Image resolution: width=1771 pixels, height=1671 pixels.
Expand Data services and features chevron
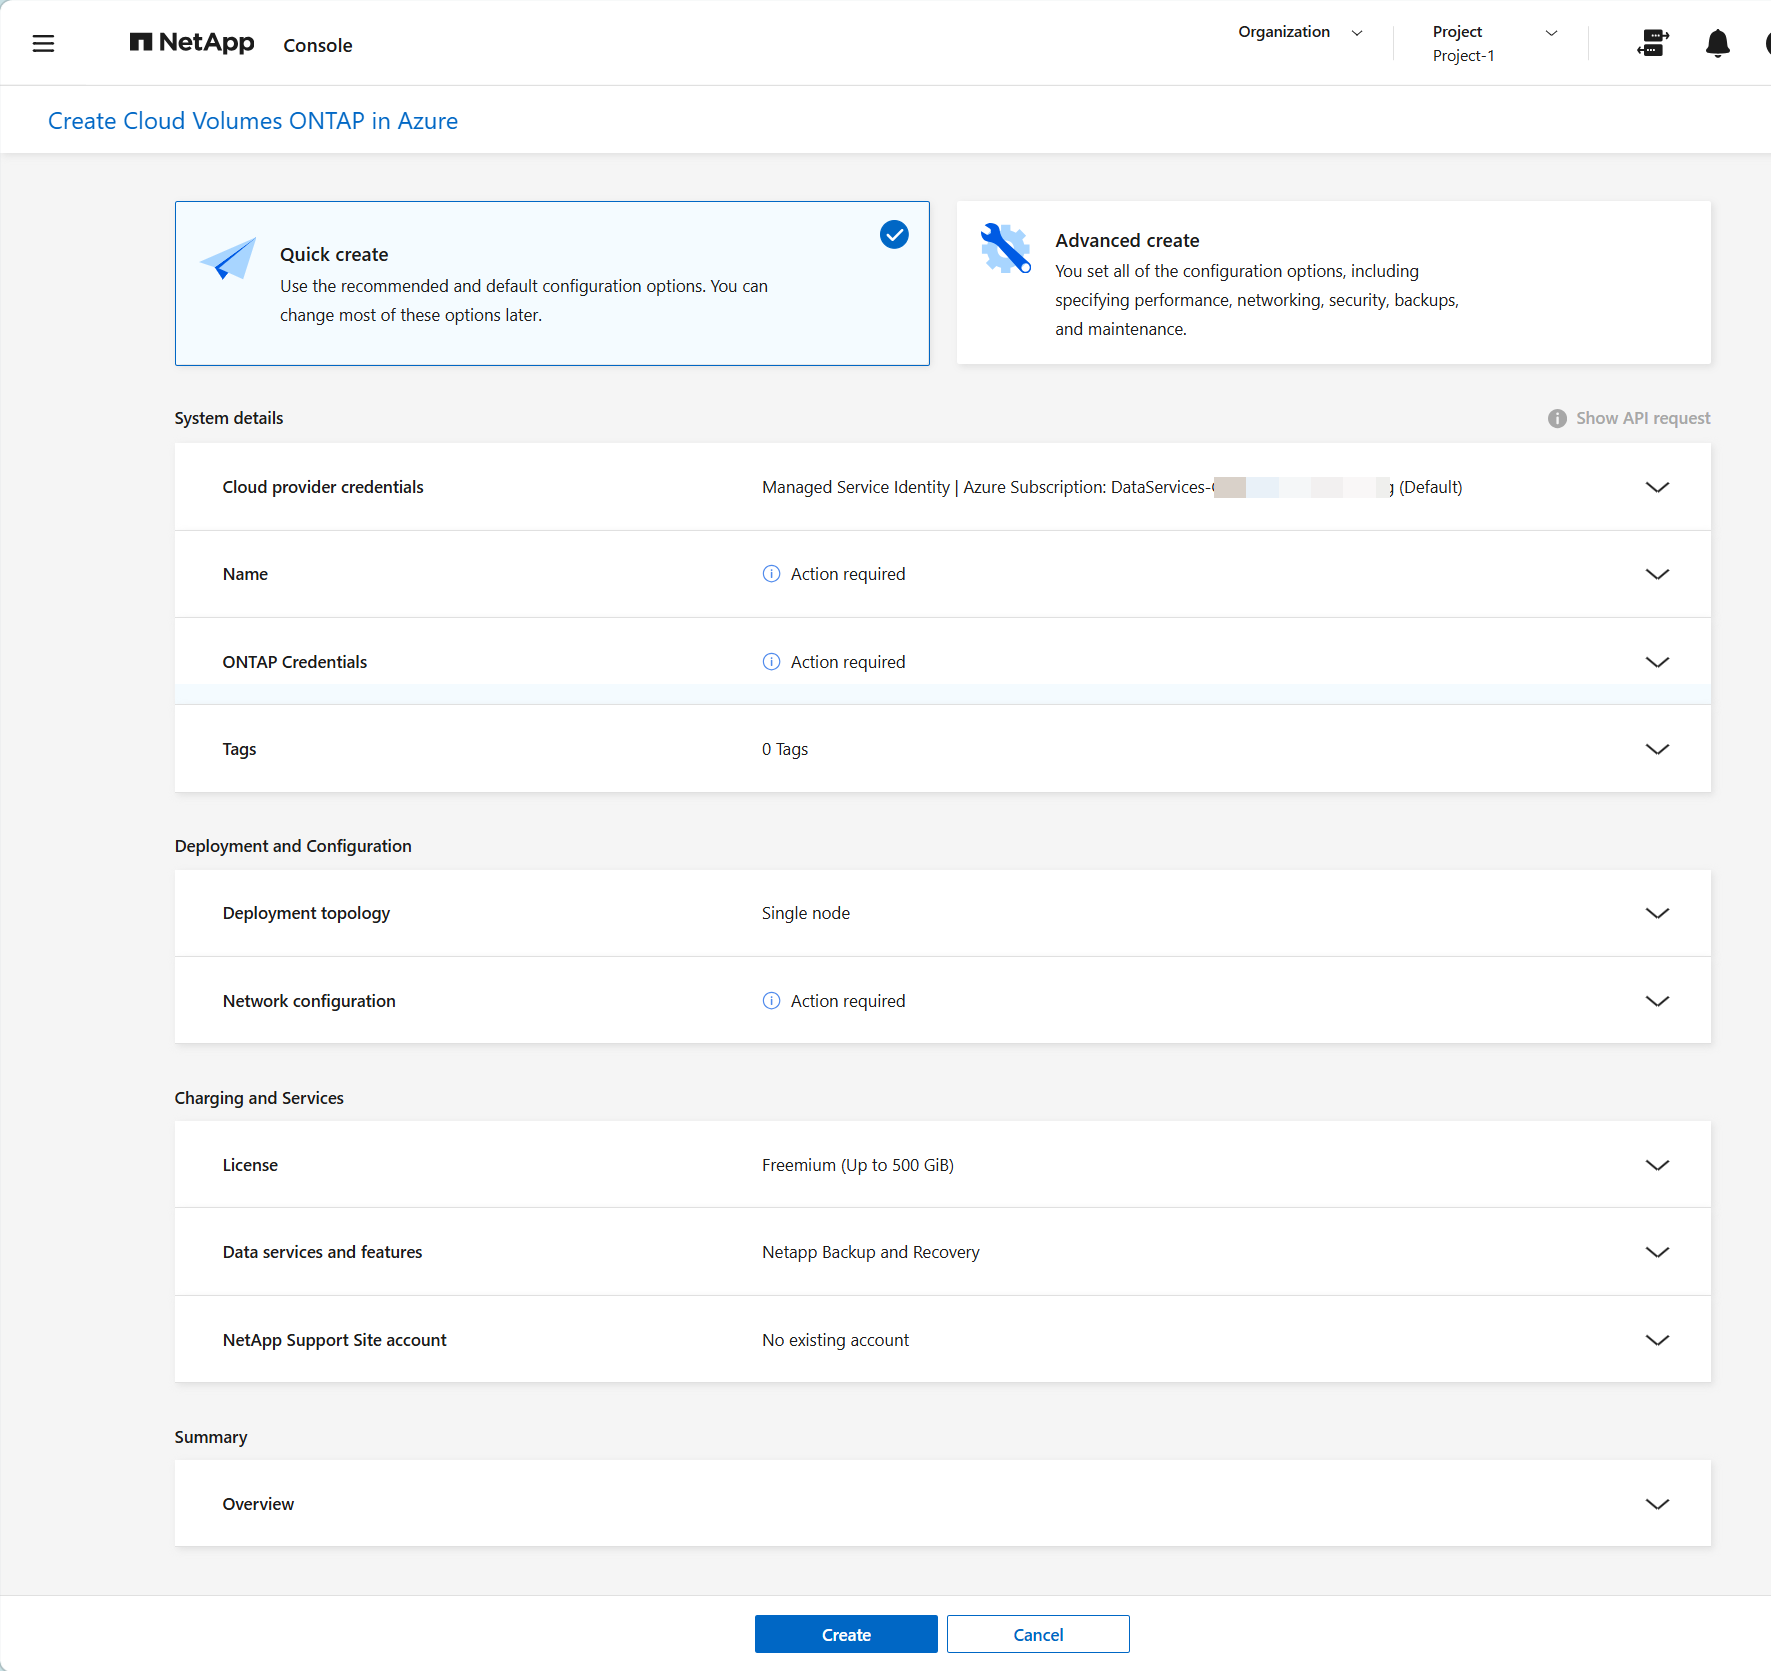coord(1657,1252)
